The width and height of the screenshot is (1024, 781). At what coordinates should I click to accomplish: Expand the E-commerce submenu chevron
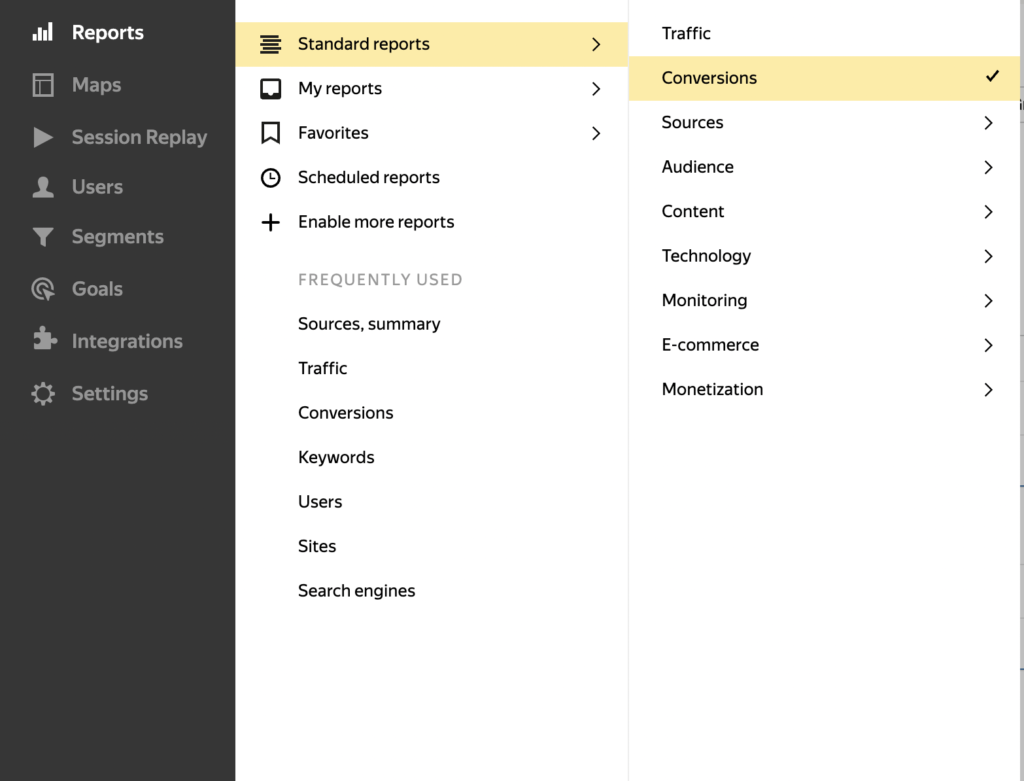988,345
